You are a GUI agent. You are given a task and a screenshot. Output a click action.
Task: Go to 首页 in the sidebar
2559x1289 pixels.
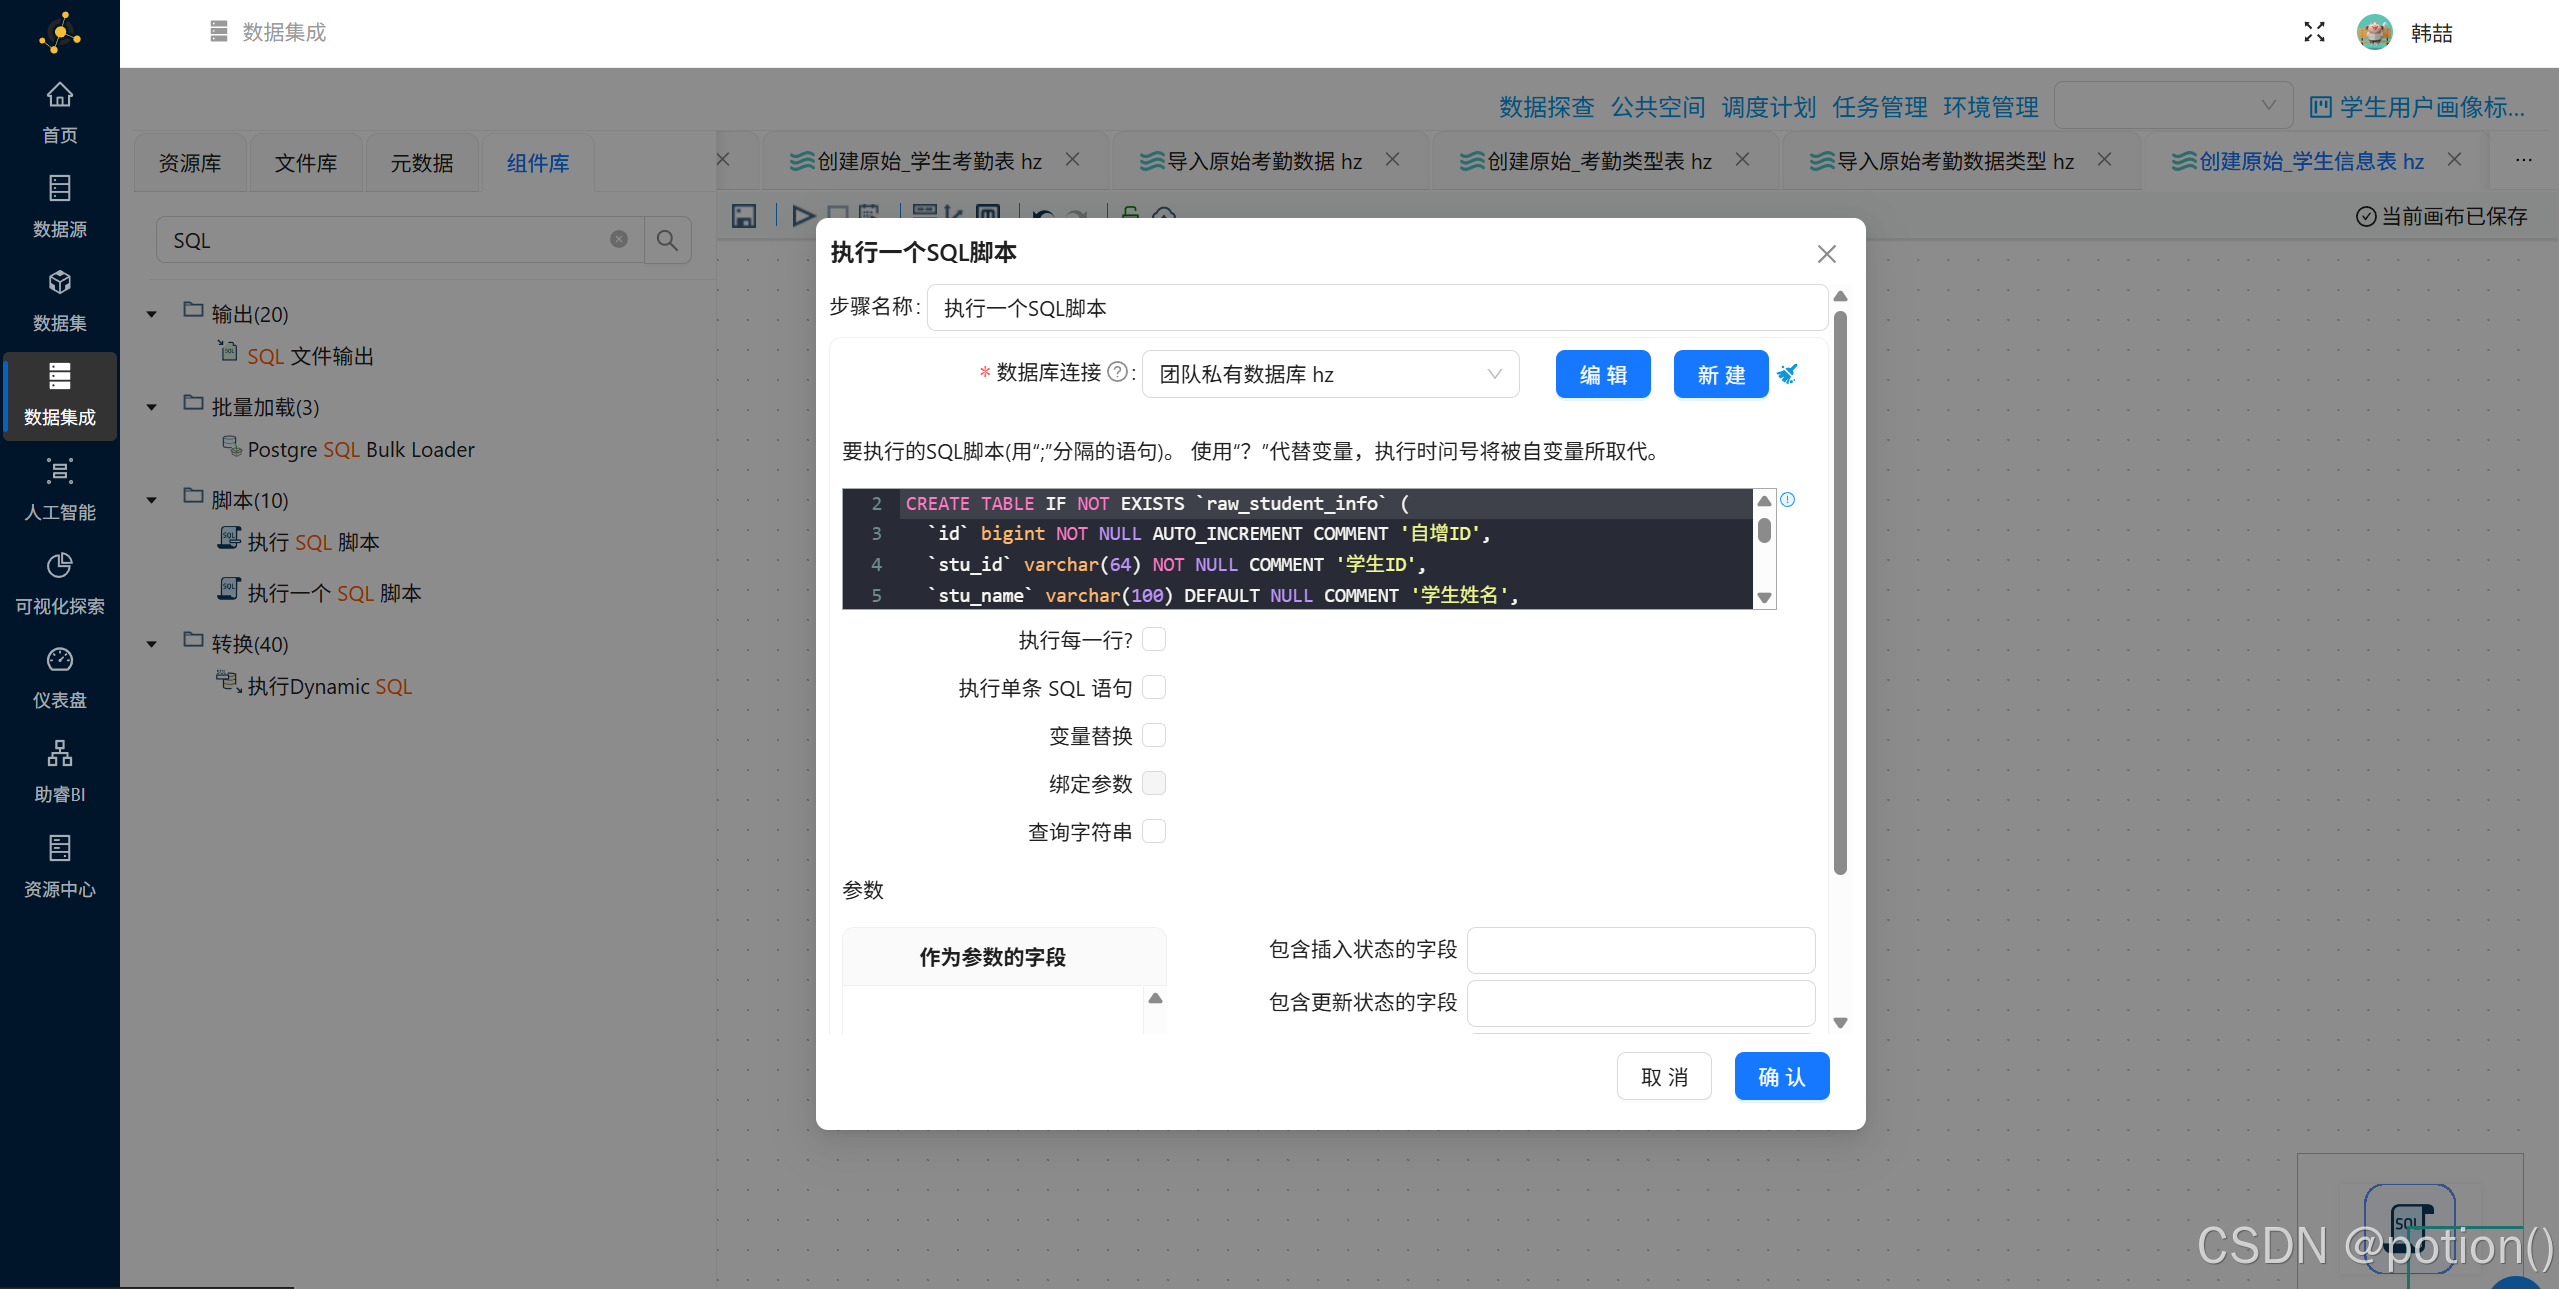click(60, 113)
